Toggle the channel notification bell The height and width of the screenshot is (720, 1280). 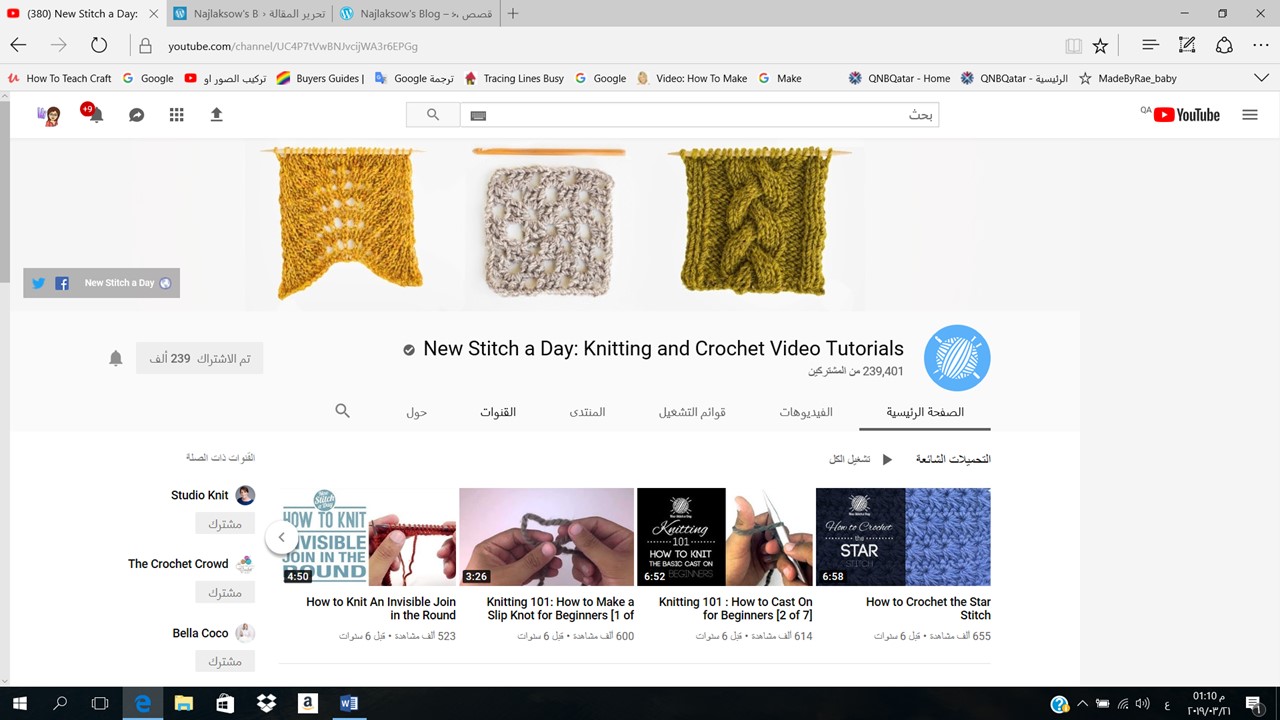[115, 358]
